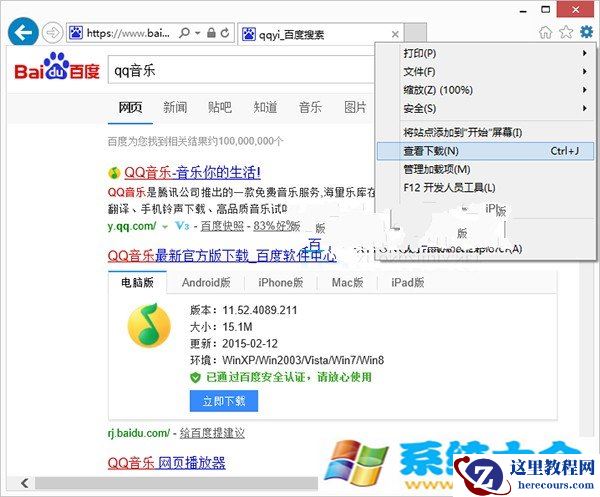Click the 立即下载 button

pyautogui.click(x=224, y=401)
